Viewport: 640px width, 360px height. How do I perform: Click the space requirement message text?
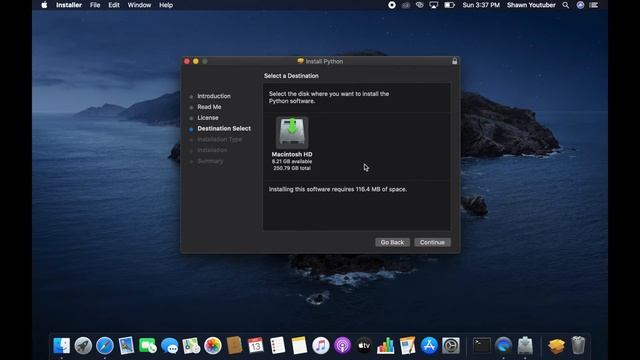coord(338,189)
